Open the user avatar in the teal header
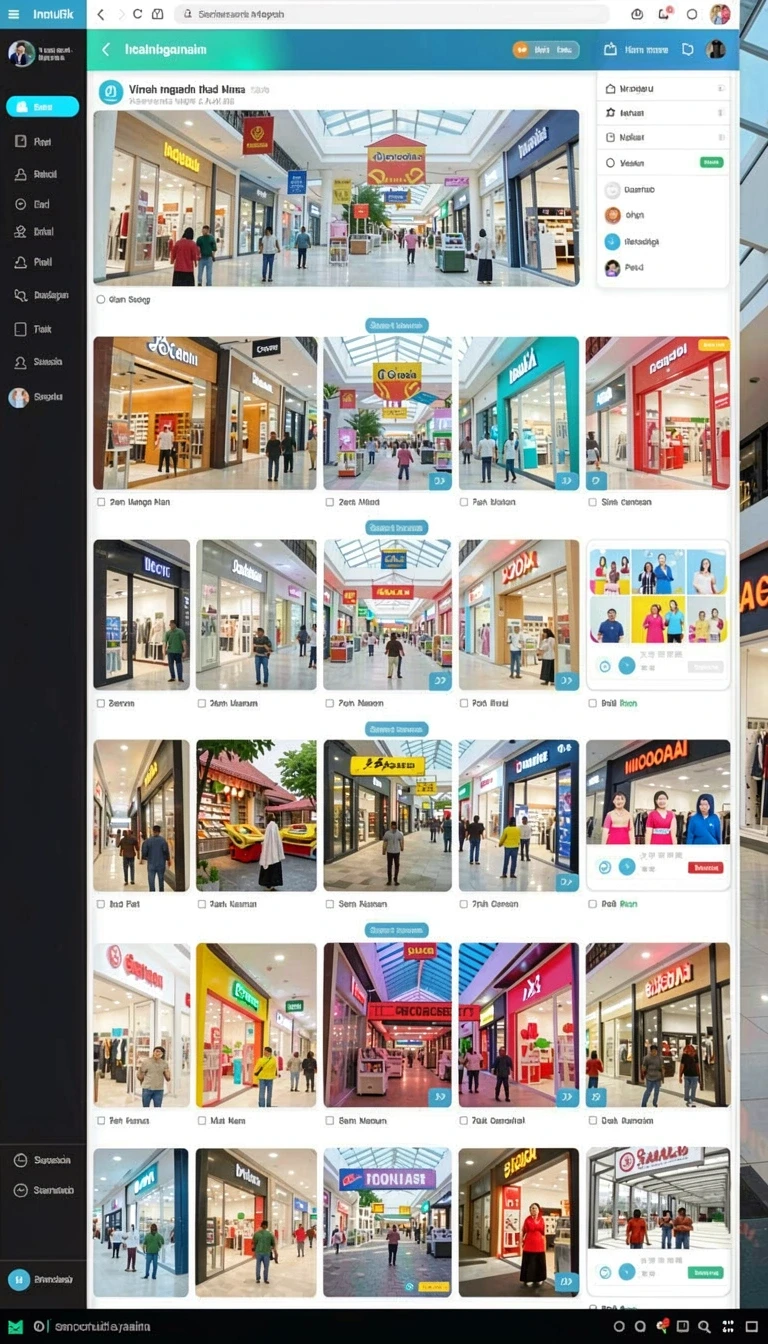 tap(716, 49)
